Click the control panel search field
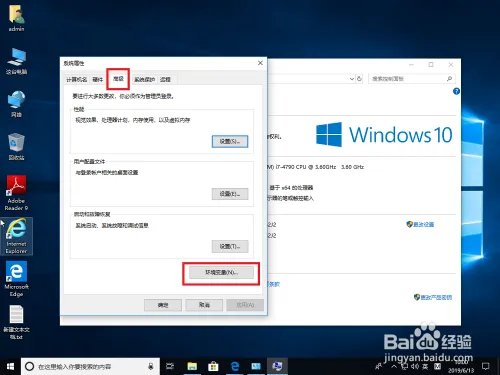The image size is (500, 375). [x=412, y=79]
